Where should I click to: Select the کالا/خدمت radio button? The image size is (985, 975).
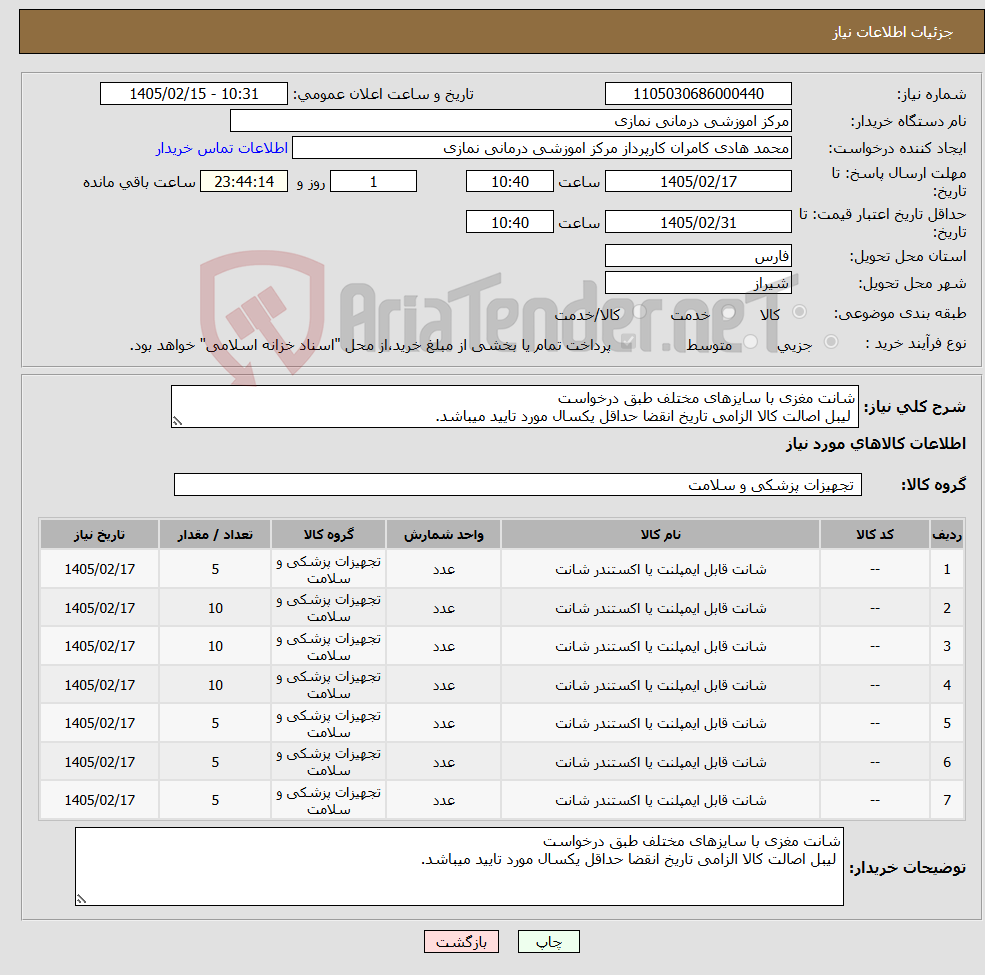[639, 312]
